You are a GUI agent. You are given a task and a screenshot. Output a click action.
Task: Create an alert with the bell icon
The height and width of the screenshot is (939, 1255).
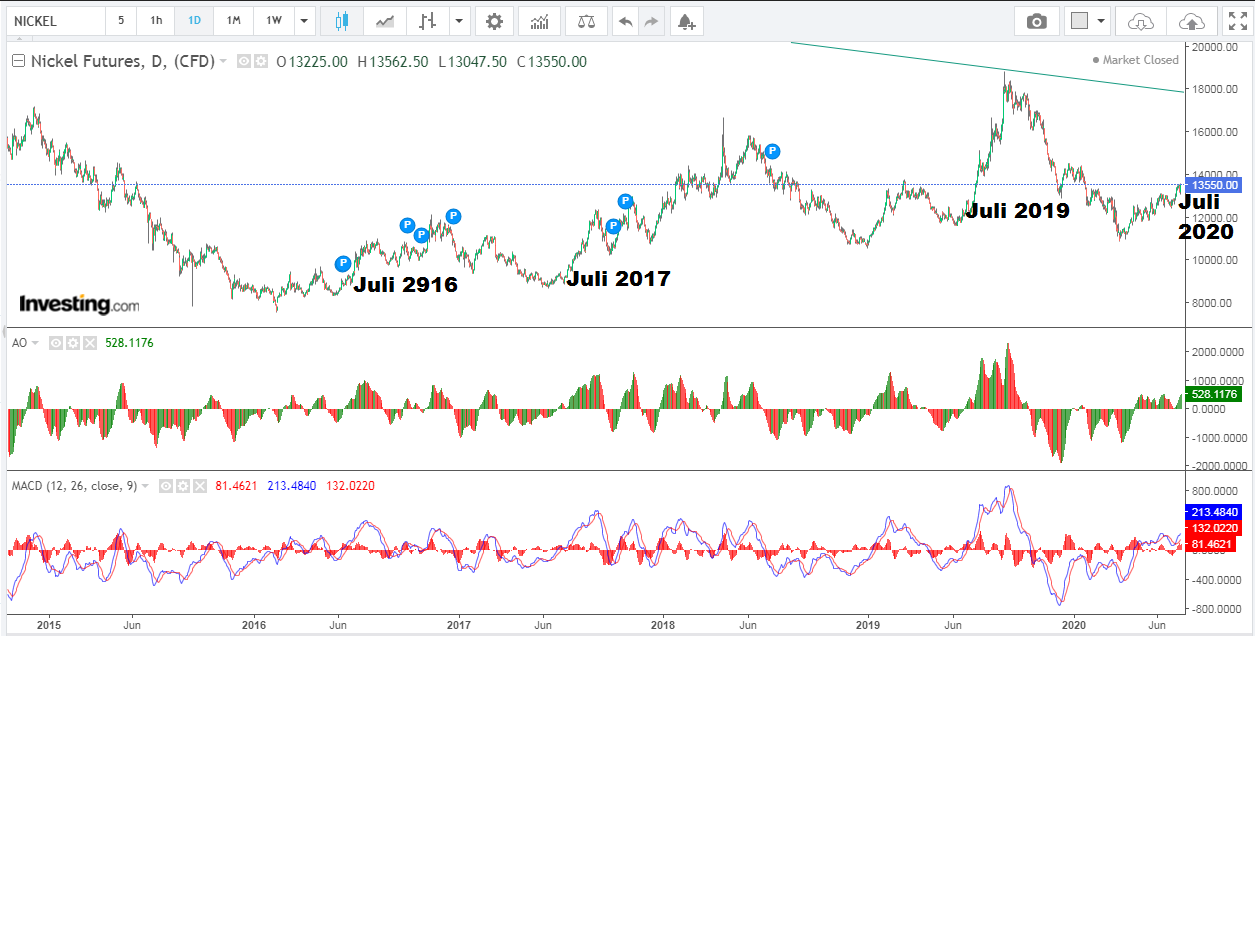686,21
